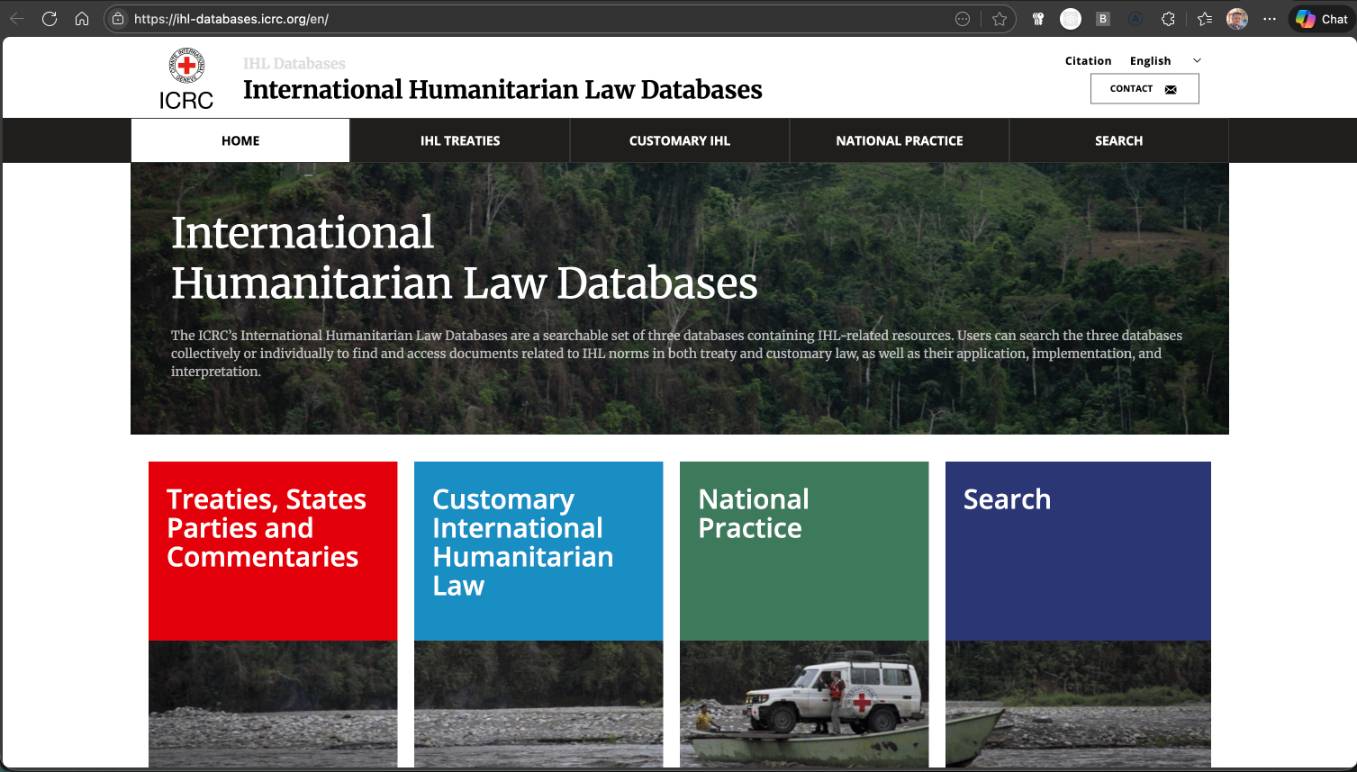Open the favorites list icon
The width and height of the screenshot is (1357, 772).
(x=1204, y=19)
